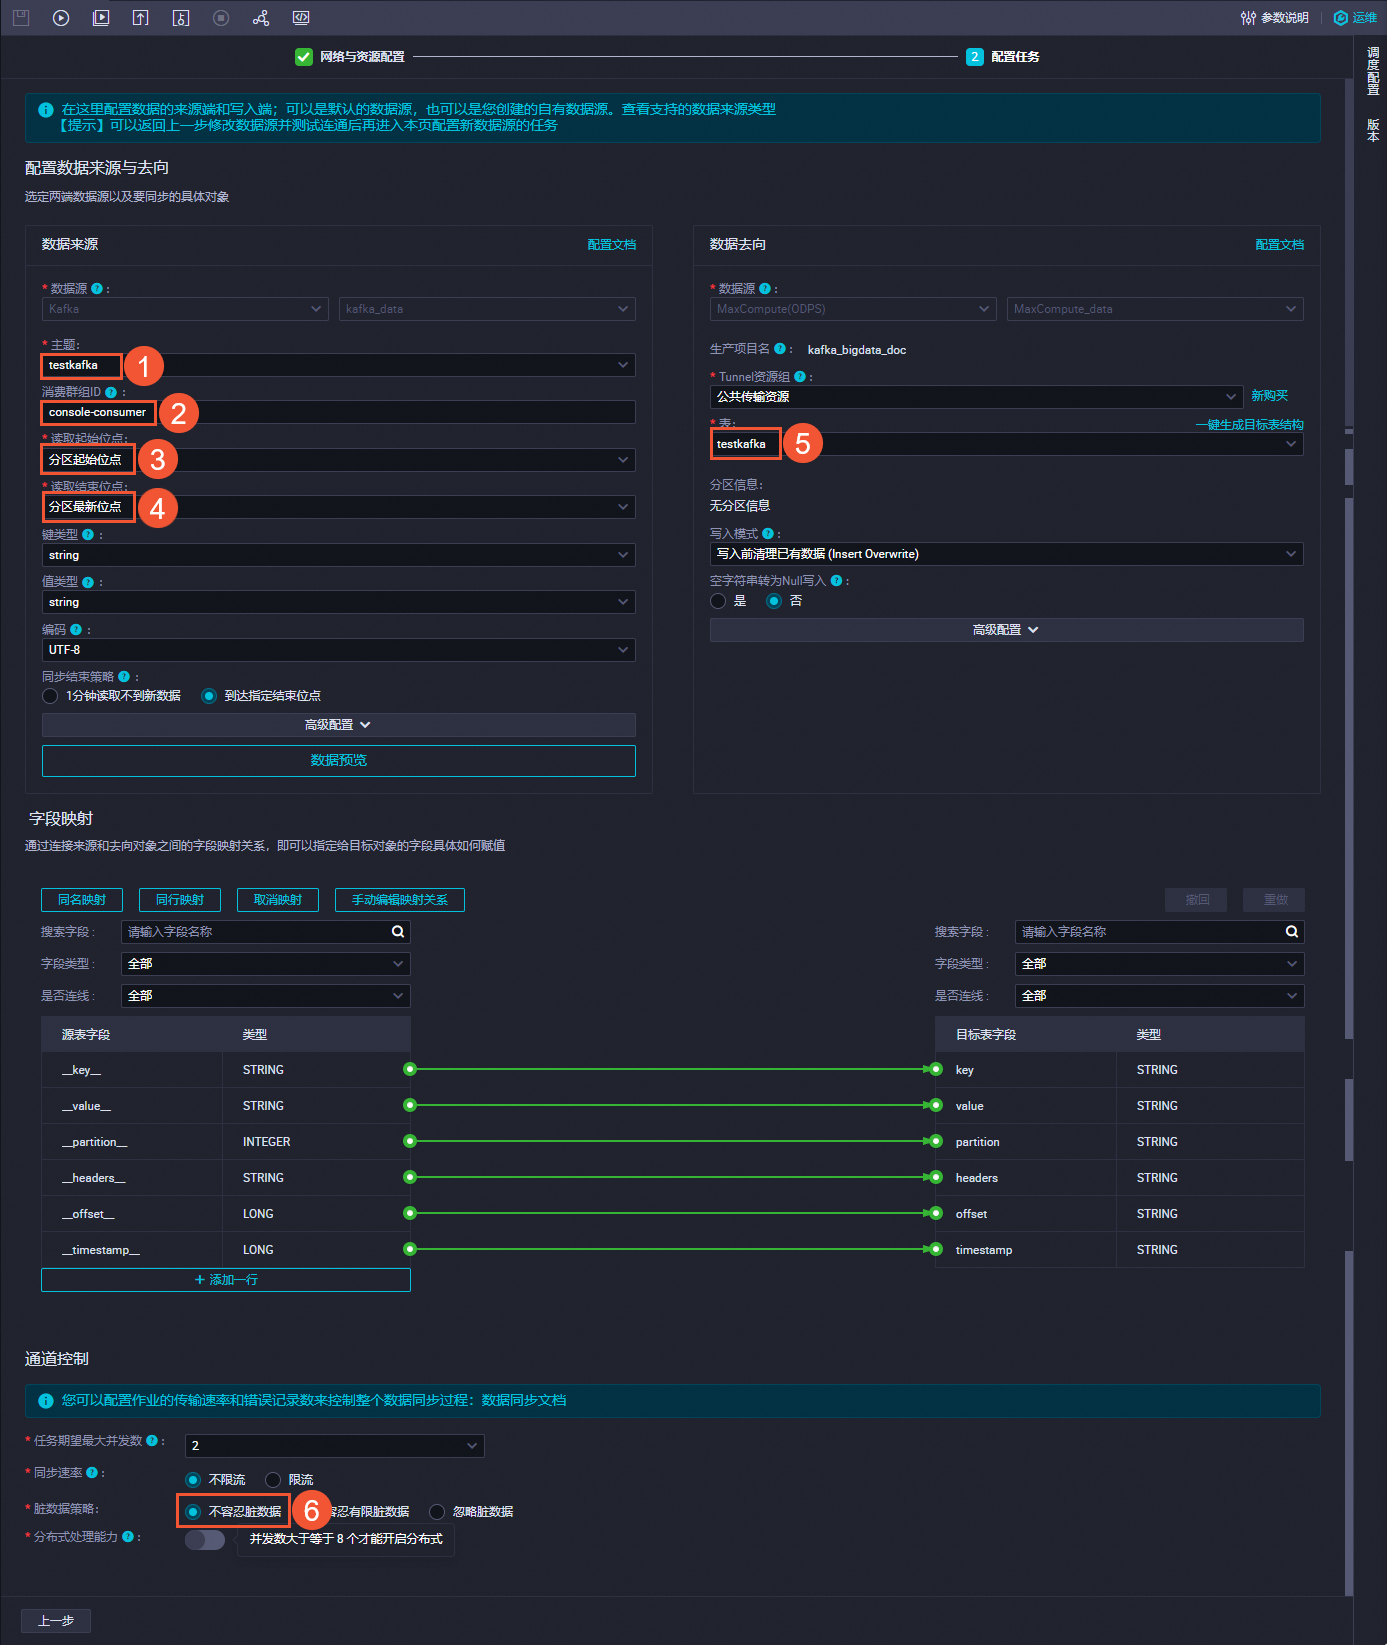Open the 任务期望最大并发数 dropdown
Viewport: 1387px width, 1645px height.
[x=335, y=1446]
